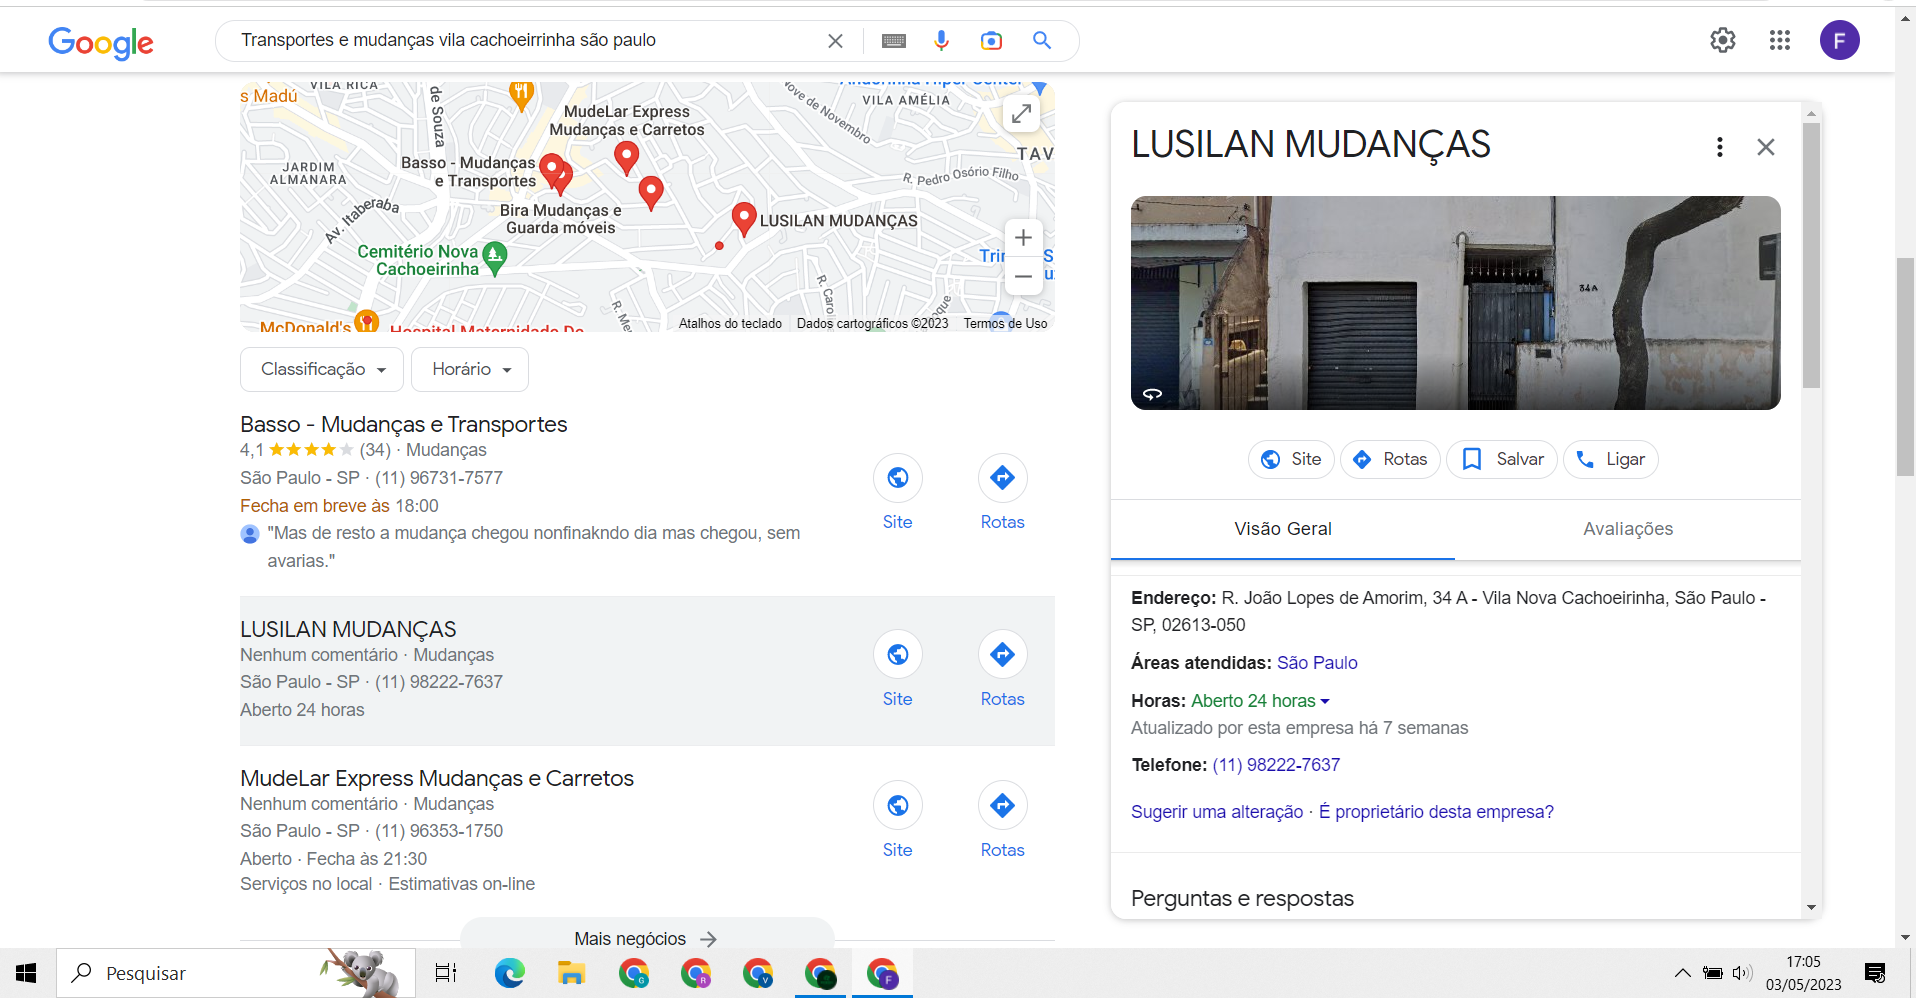Open Horário filter dropdown

470,370
